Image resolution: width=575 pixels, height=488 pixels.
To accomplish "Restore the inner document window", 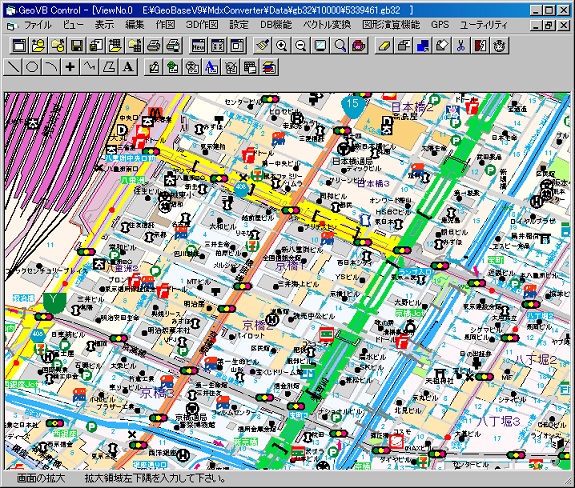I will click(549, 25).
